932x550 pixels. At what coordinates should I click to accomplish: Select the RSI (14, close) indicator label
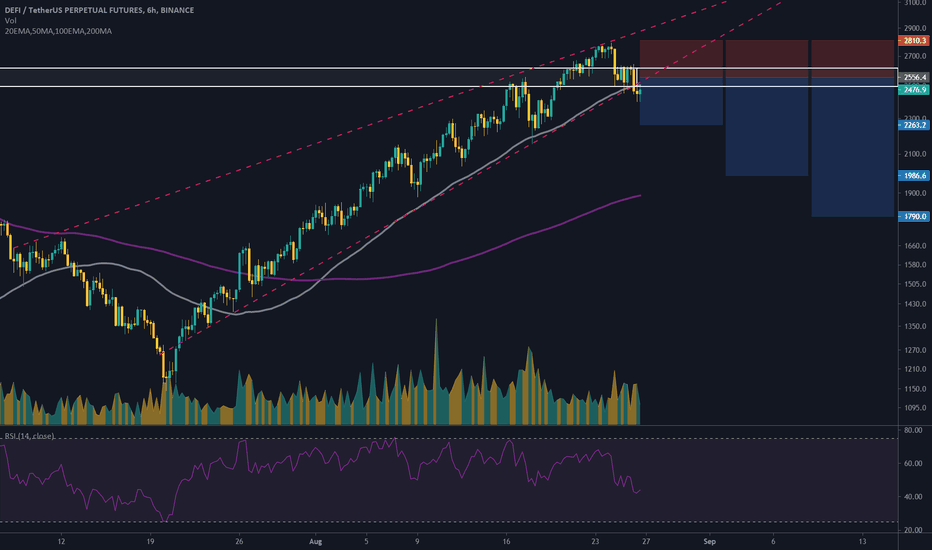[29, 436]
